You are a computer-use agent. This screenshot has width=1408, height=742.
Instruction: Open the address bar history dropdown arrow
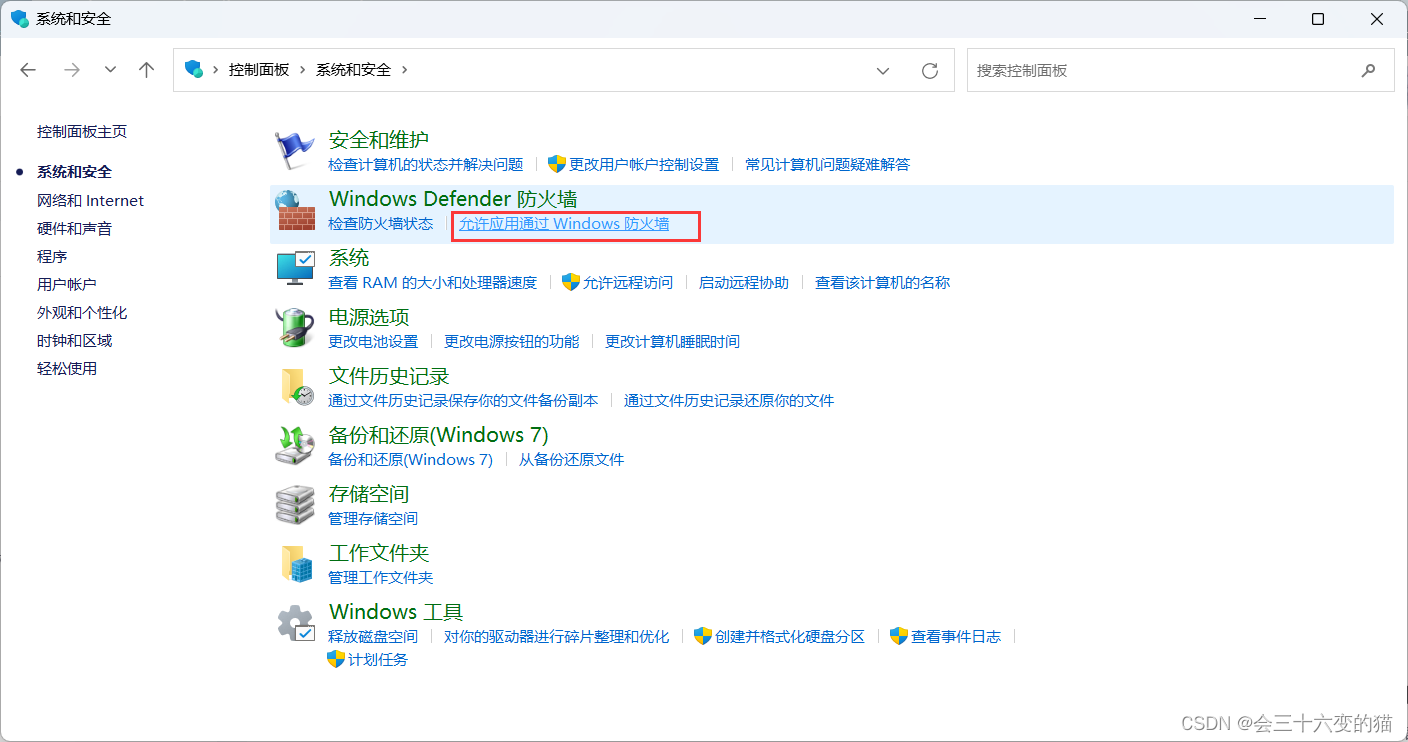click(x=883, y=70)
